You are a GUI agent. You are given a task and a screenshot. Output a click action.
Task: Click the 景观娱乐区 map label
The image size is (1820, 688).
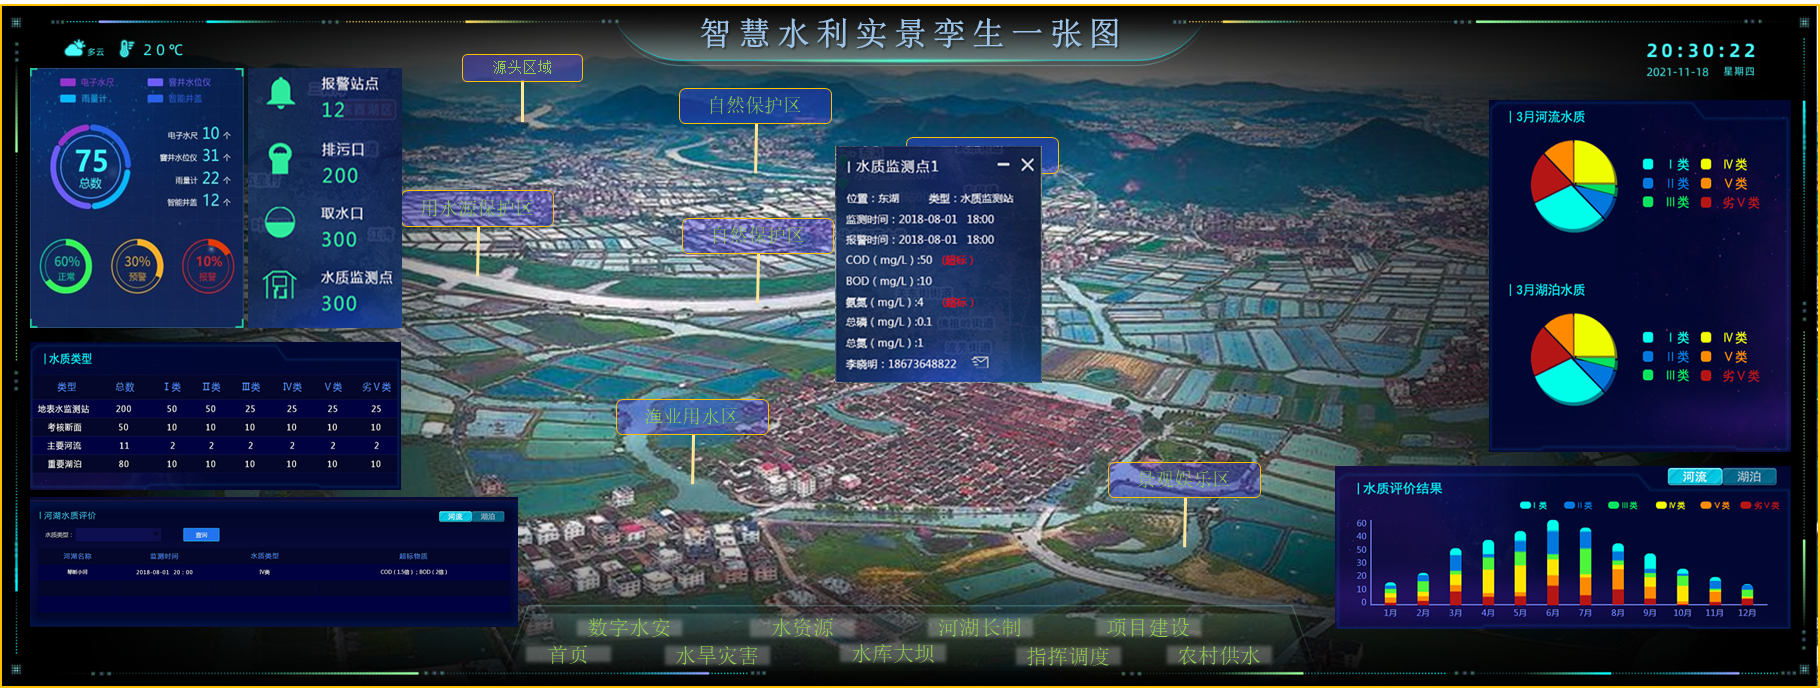point(1184,479)
